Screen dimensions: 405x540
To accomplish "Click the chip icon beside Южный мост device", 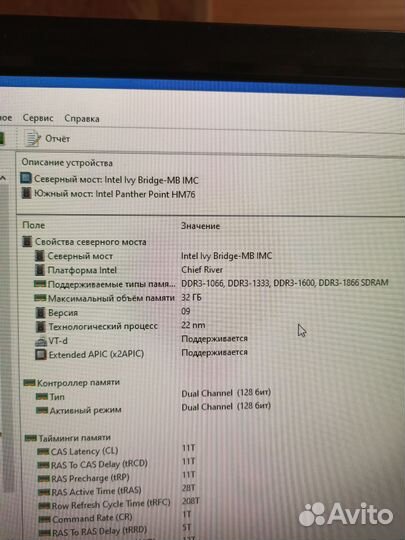I will tap(26, 193).
